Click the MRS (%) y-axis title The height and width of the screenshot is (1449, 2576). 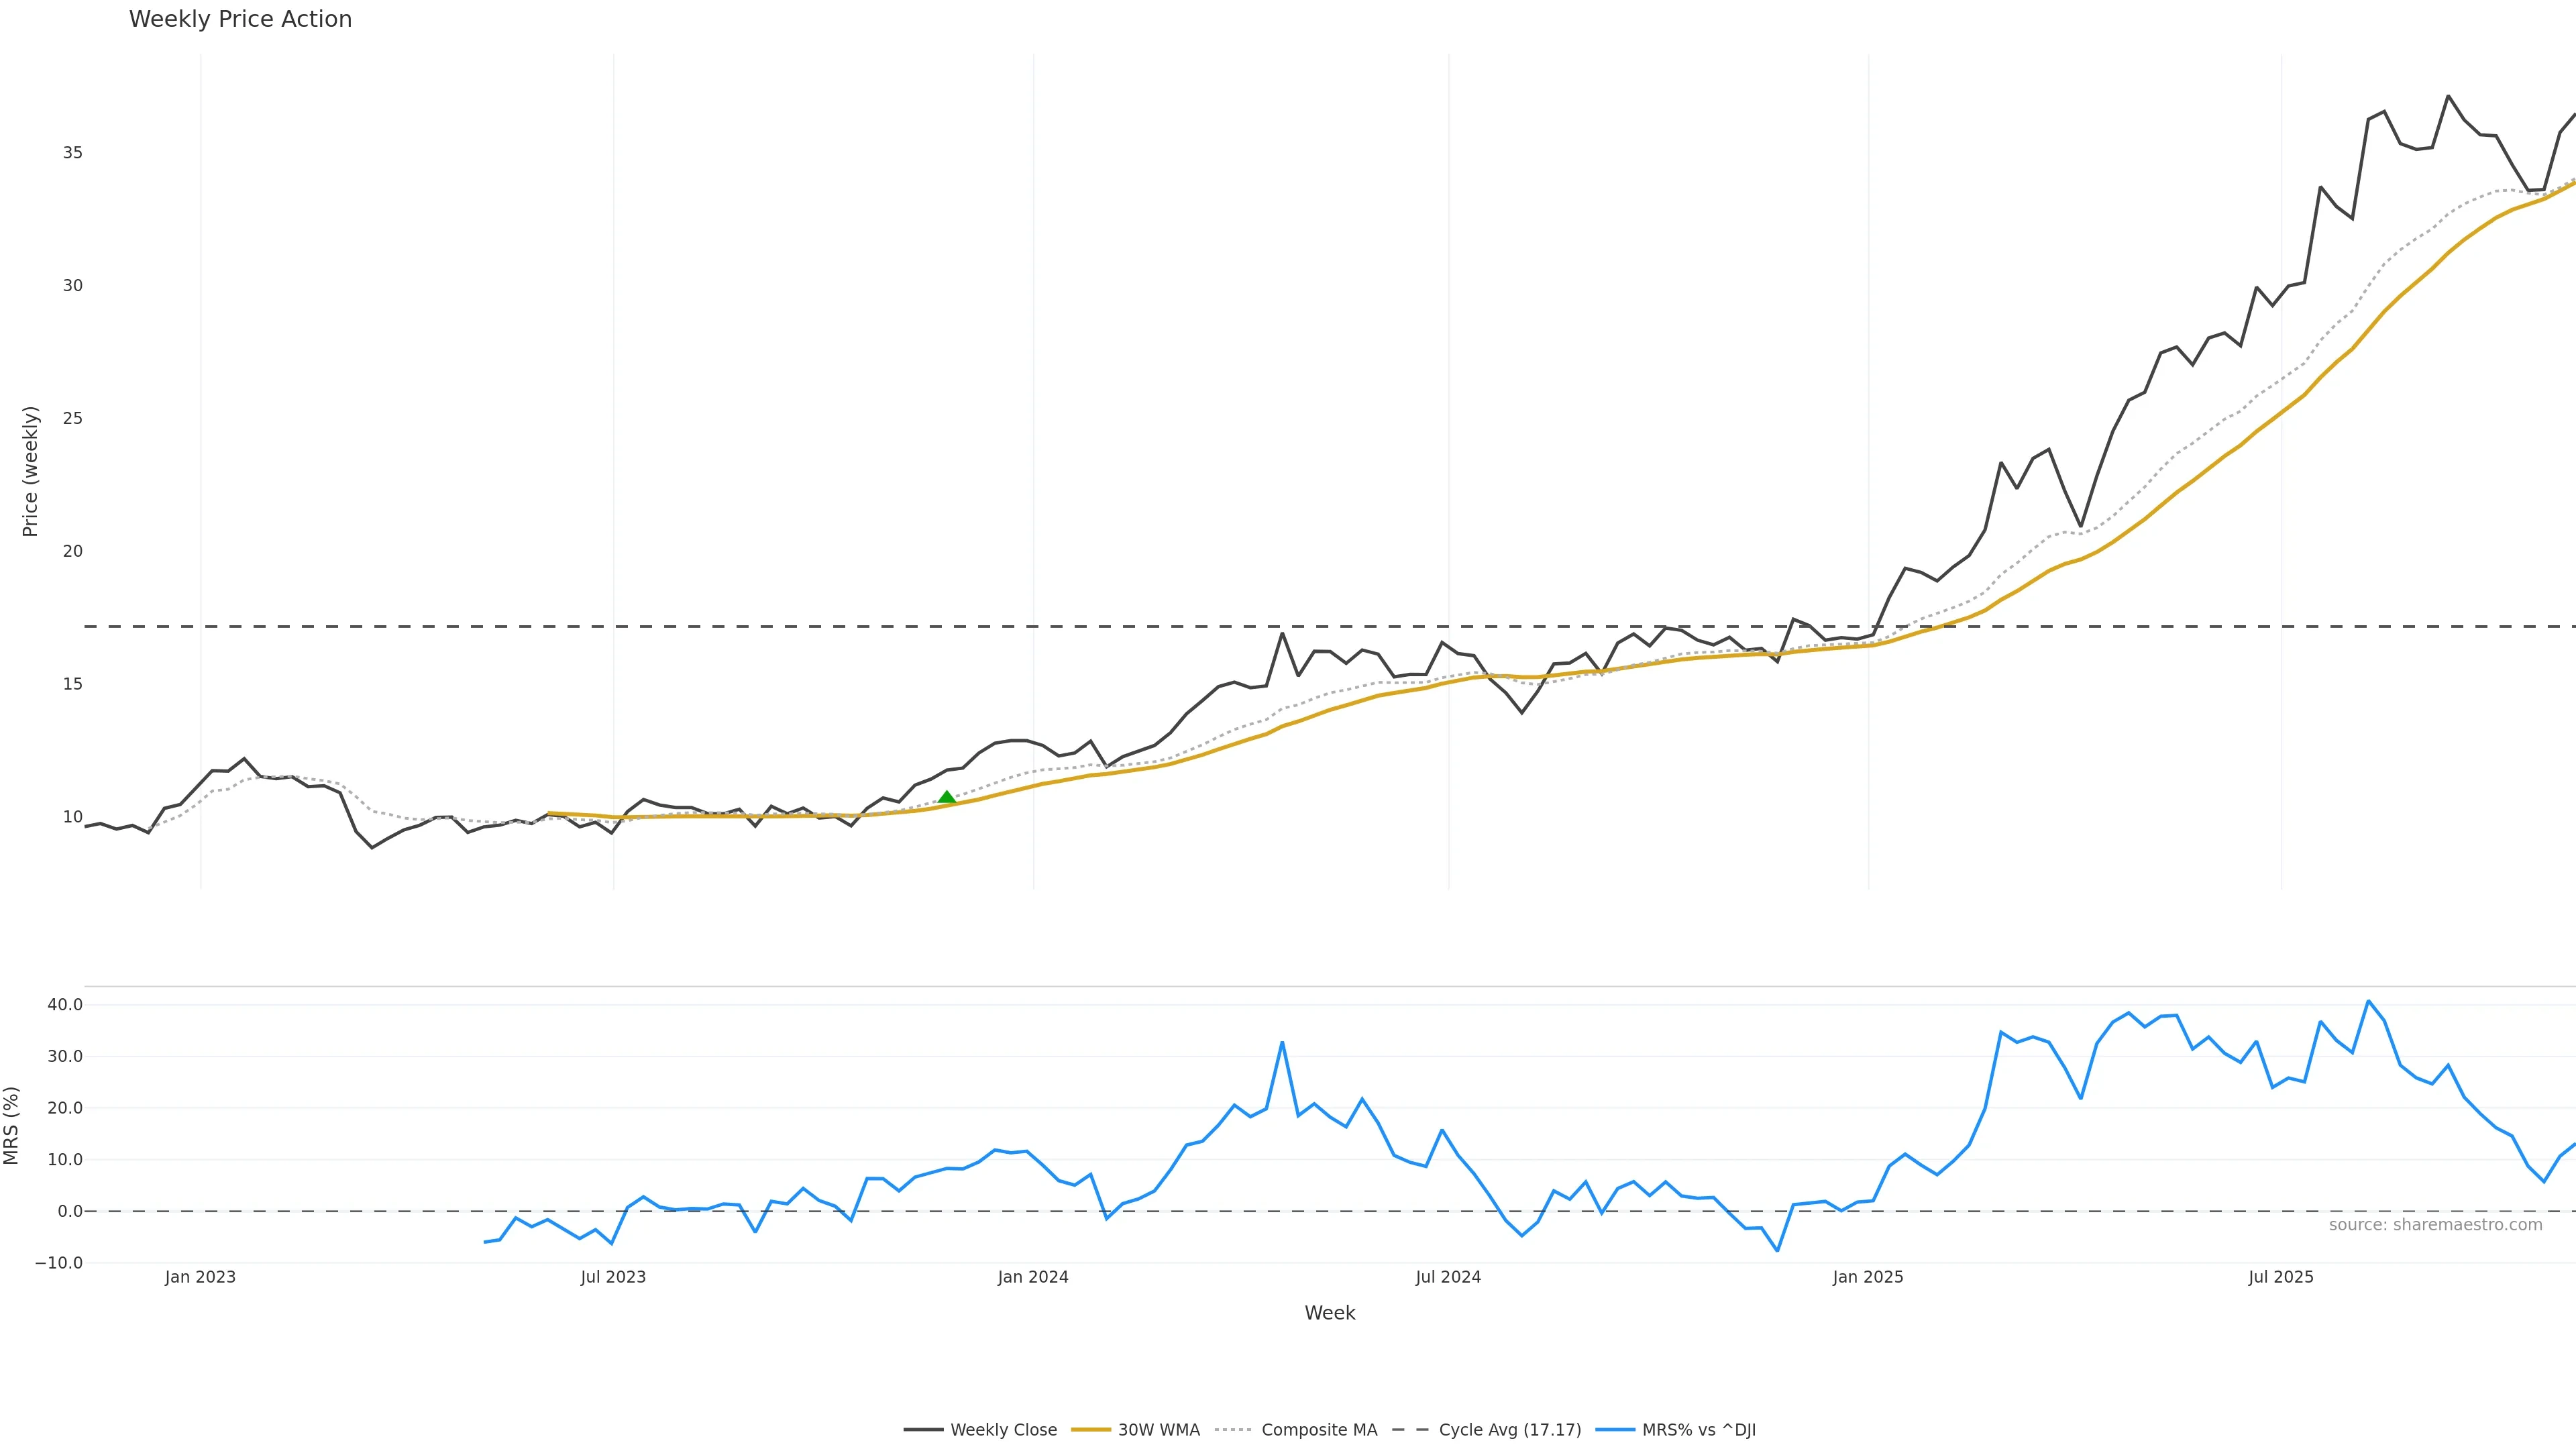[12, 1125]
